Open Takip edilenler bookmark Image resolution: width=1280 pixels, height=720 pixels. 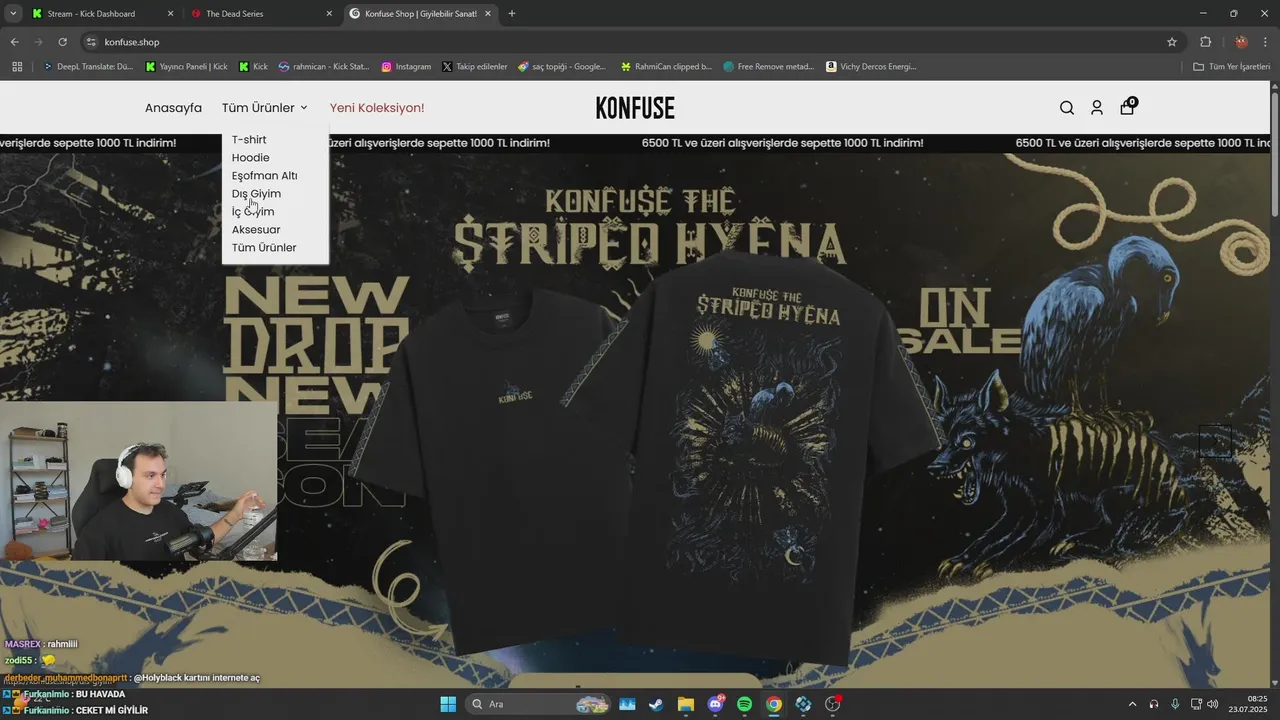[475, 67]
